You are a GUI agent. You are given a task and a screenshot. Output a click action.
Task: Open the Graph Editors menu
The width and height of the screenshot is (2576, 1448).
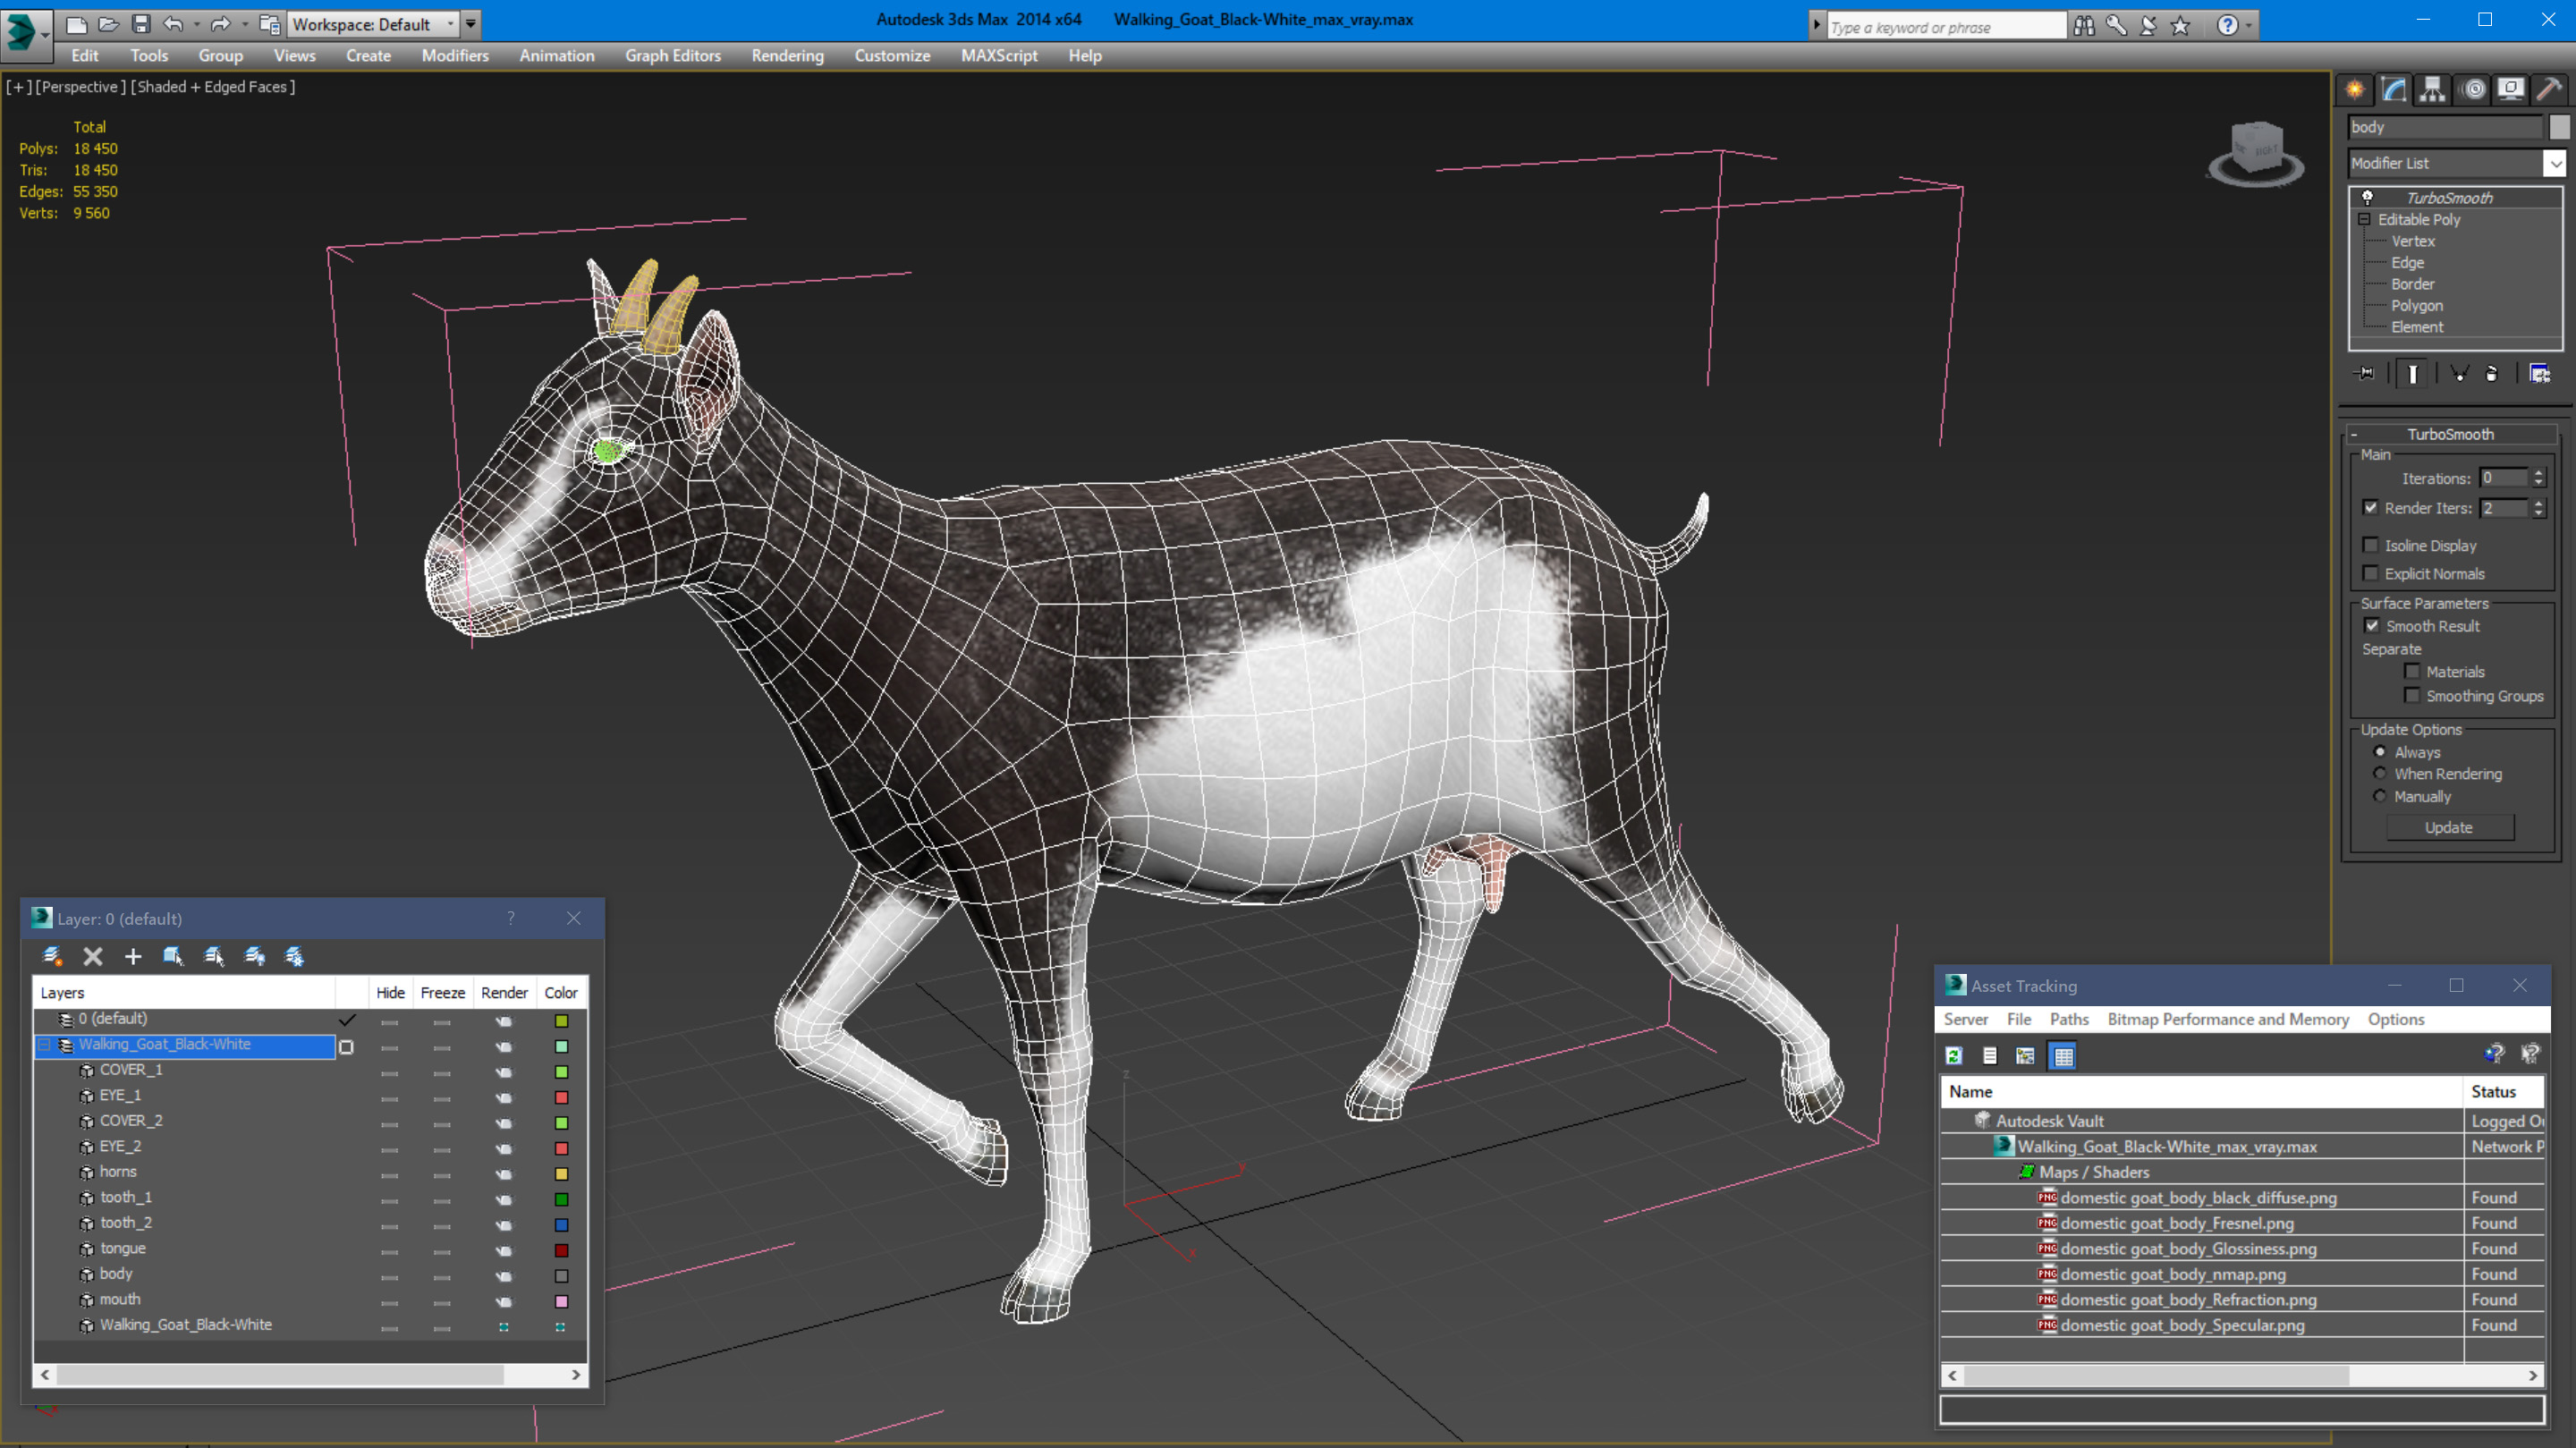tap(673, 56)
